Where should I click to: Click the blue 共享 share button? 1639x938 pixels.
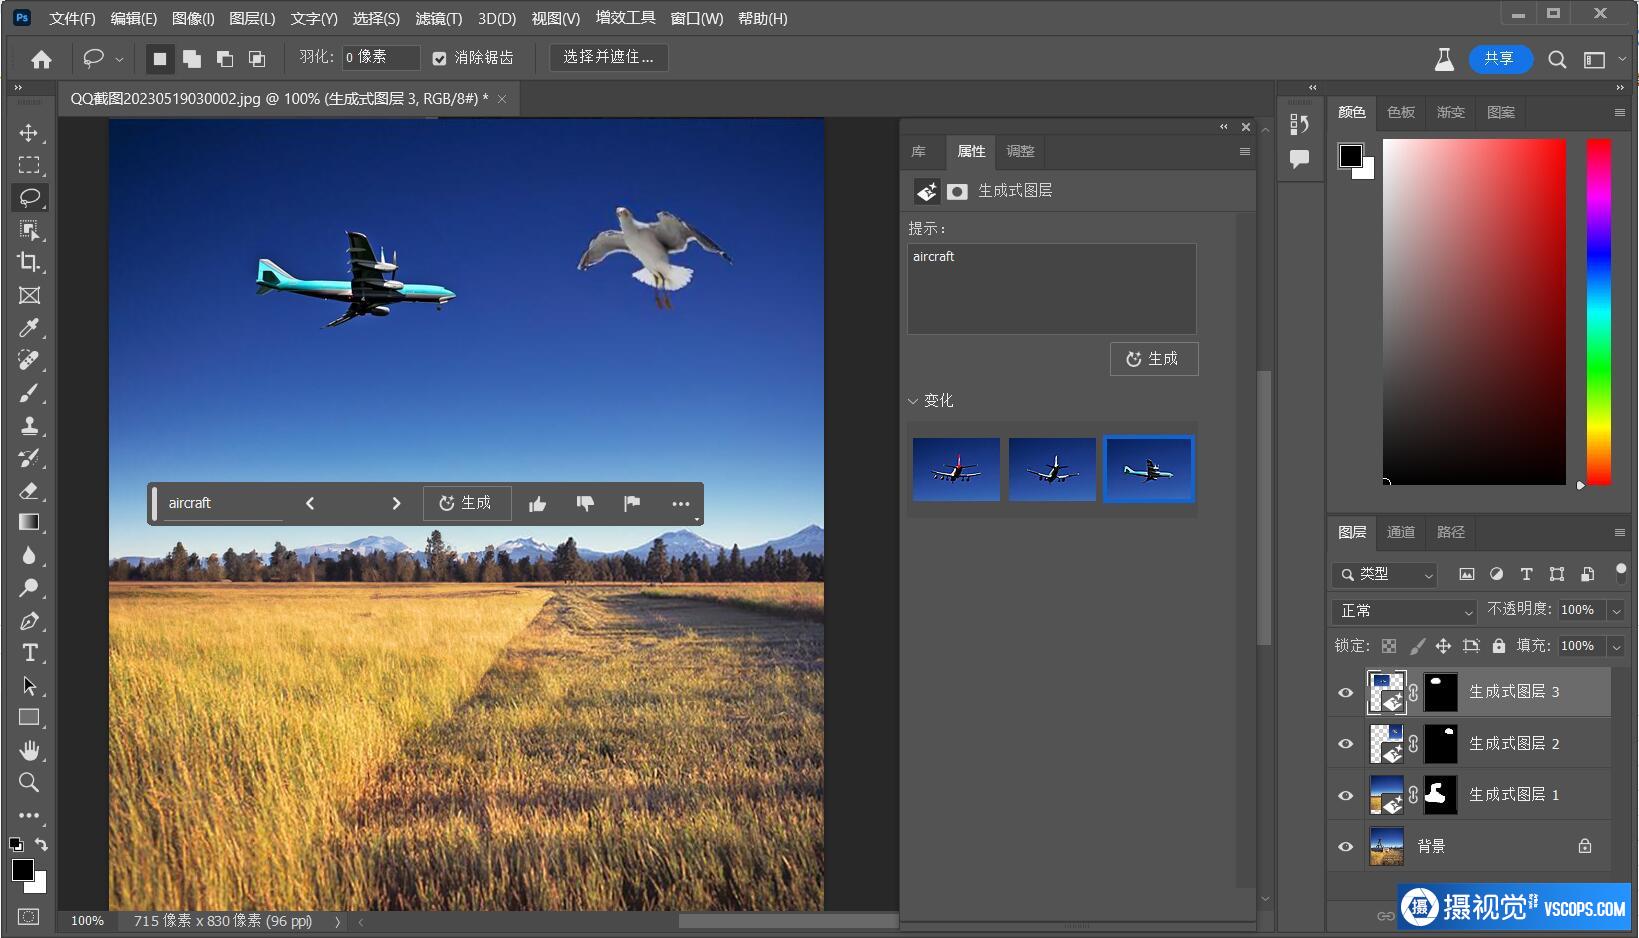1498,59
